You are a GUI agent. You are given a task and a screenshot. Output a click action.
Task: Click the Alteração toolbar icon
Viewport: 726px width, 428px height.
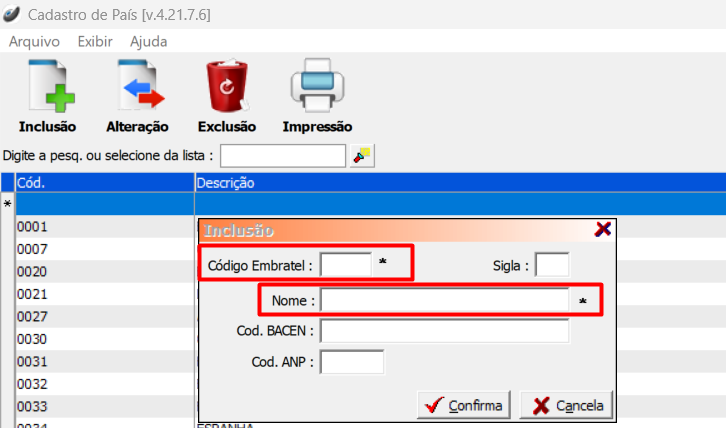137,86
